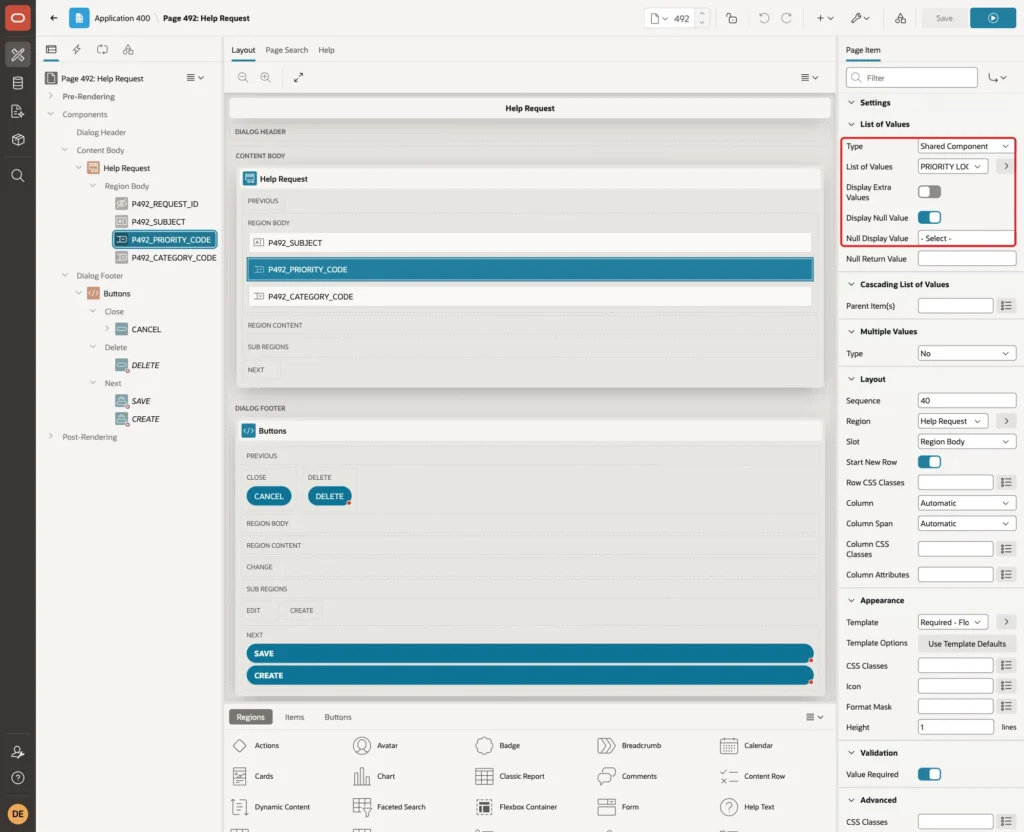
Task: Open the Items gallery tab
Action: (x=295, y=716)
